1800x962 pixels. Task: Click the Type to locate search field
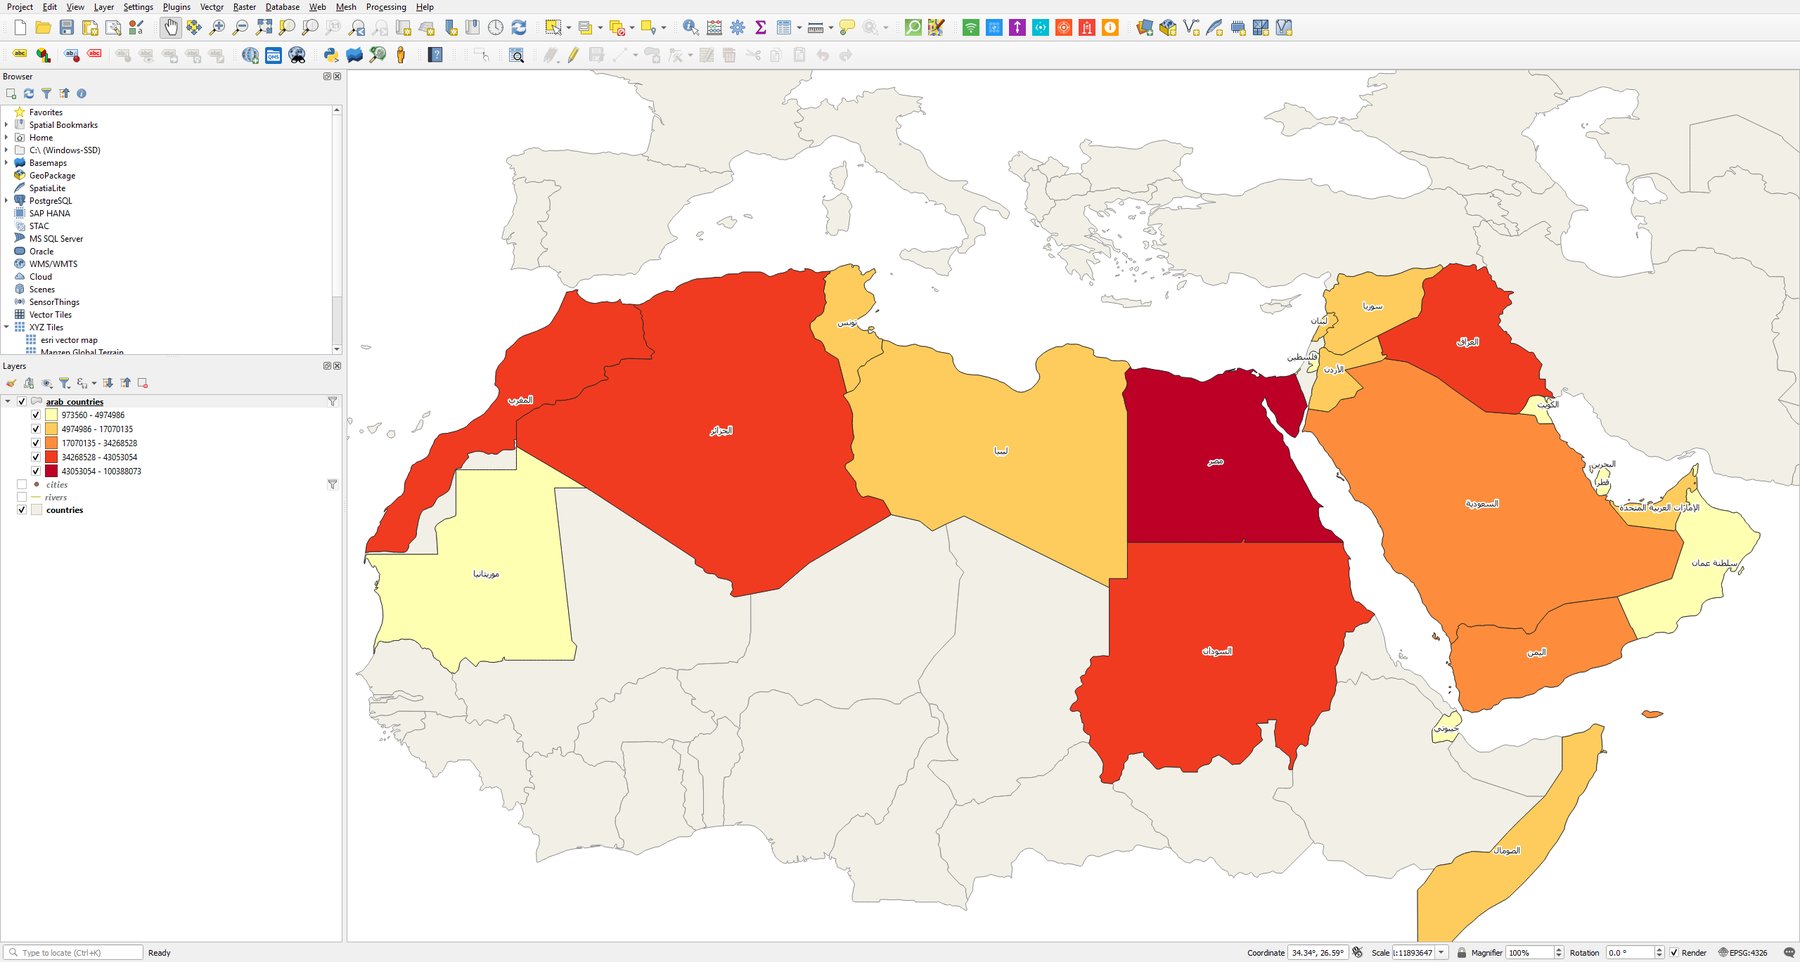tap(73, 953)
